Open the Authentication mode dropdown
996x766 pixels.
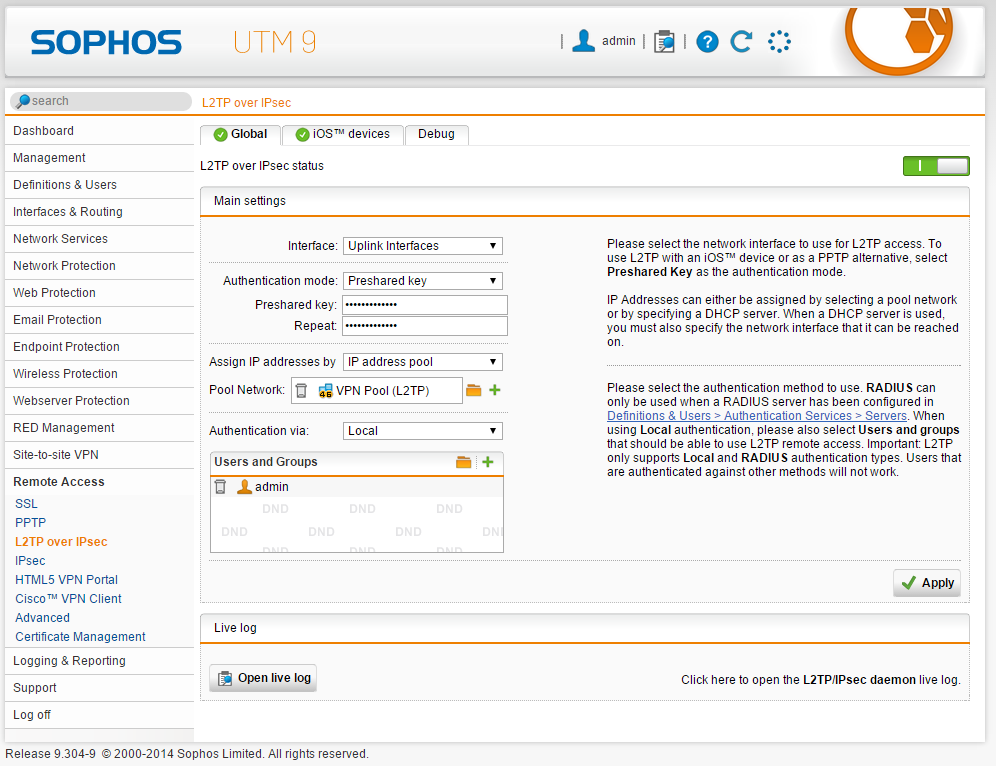pyautogui.click(x=423, y=281)
